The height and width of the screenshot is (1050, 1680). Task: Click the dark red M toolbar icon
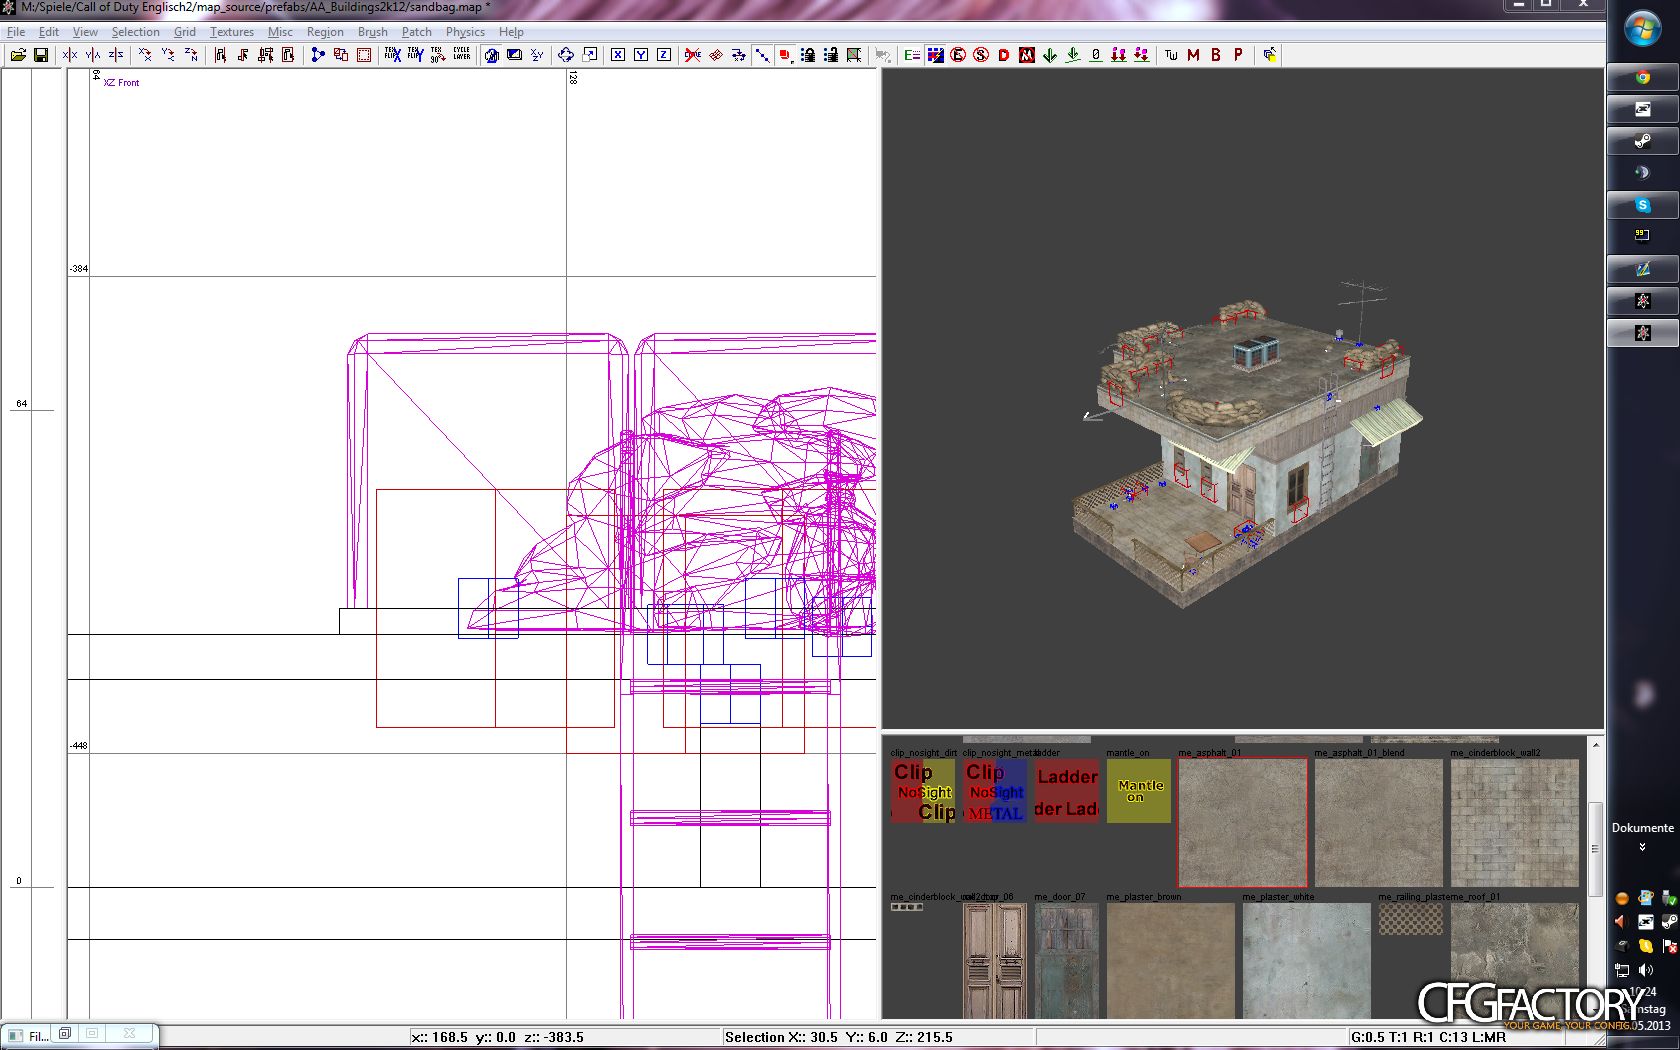[x=1193, y=55]
